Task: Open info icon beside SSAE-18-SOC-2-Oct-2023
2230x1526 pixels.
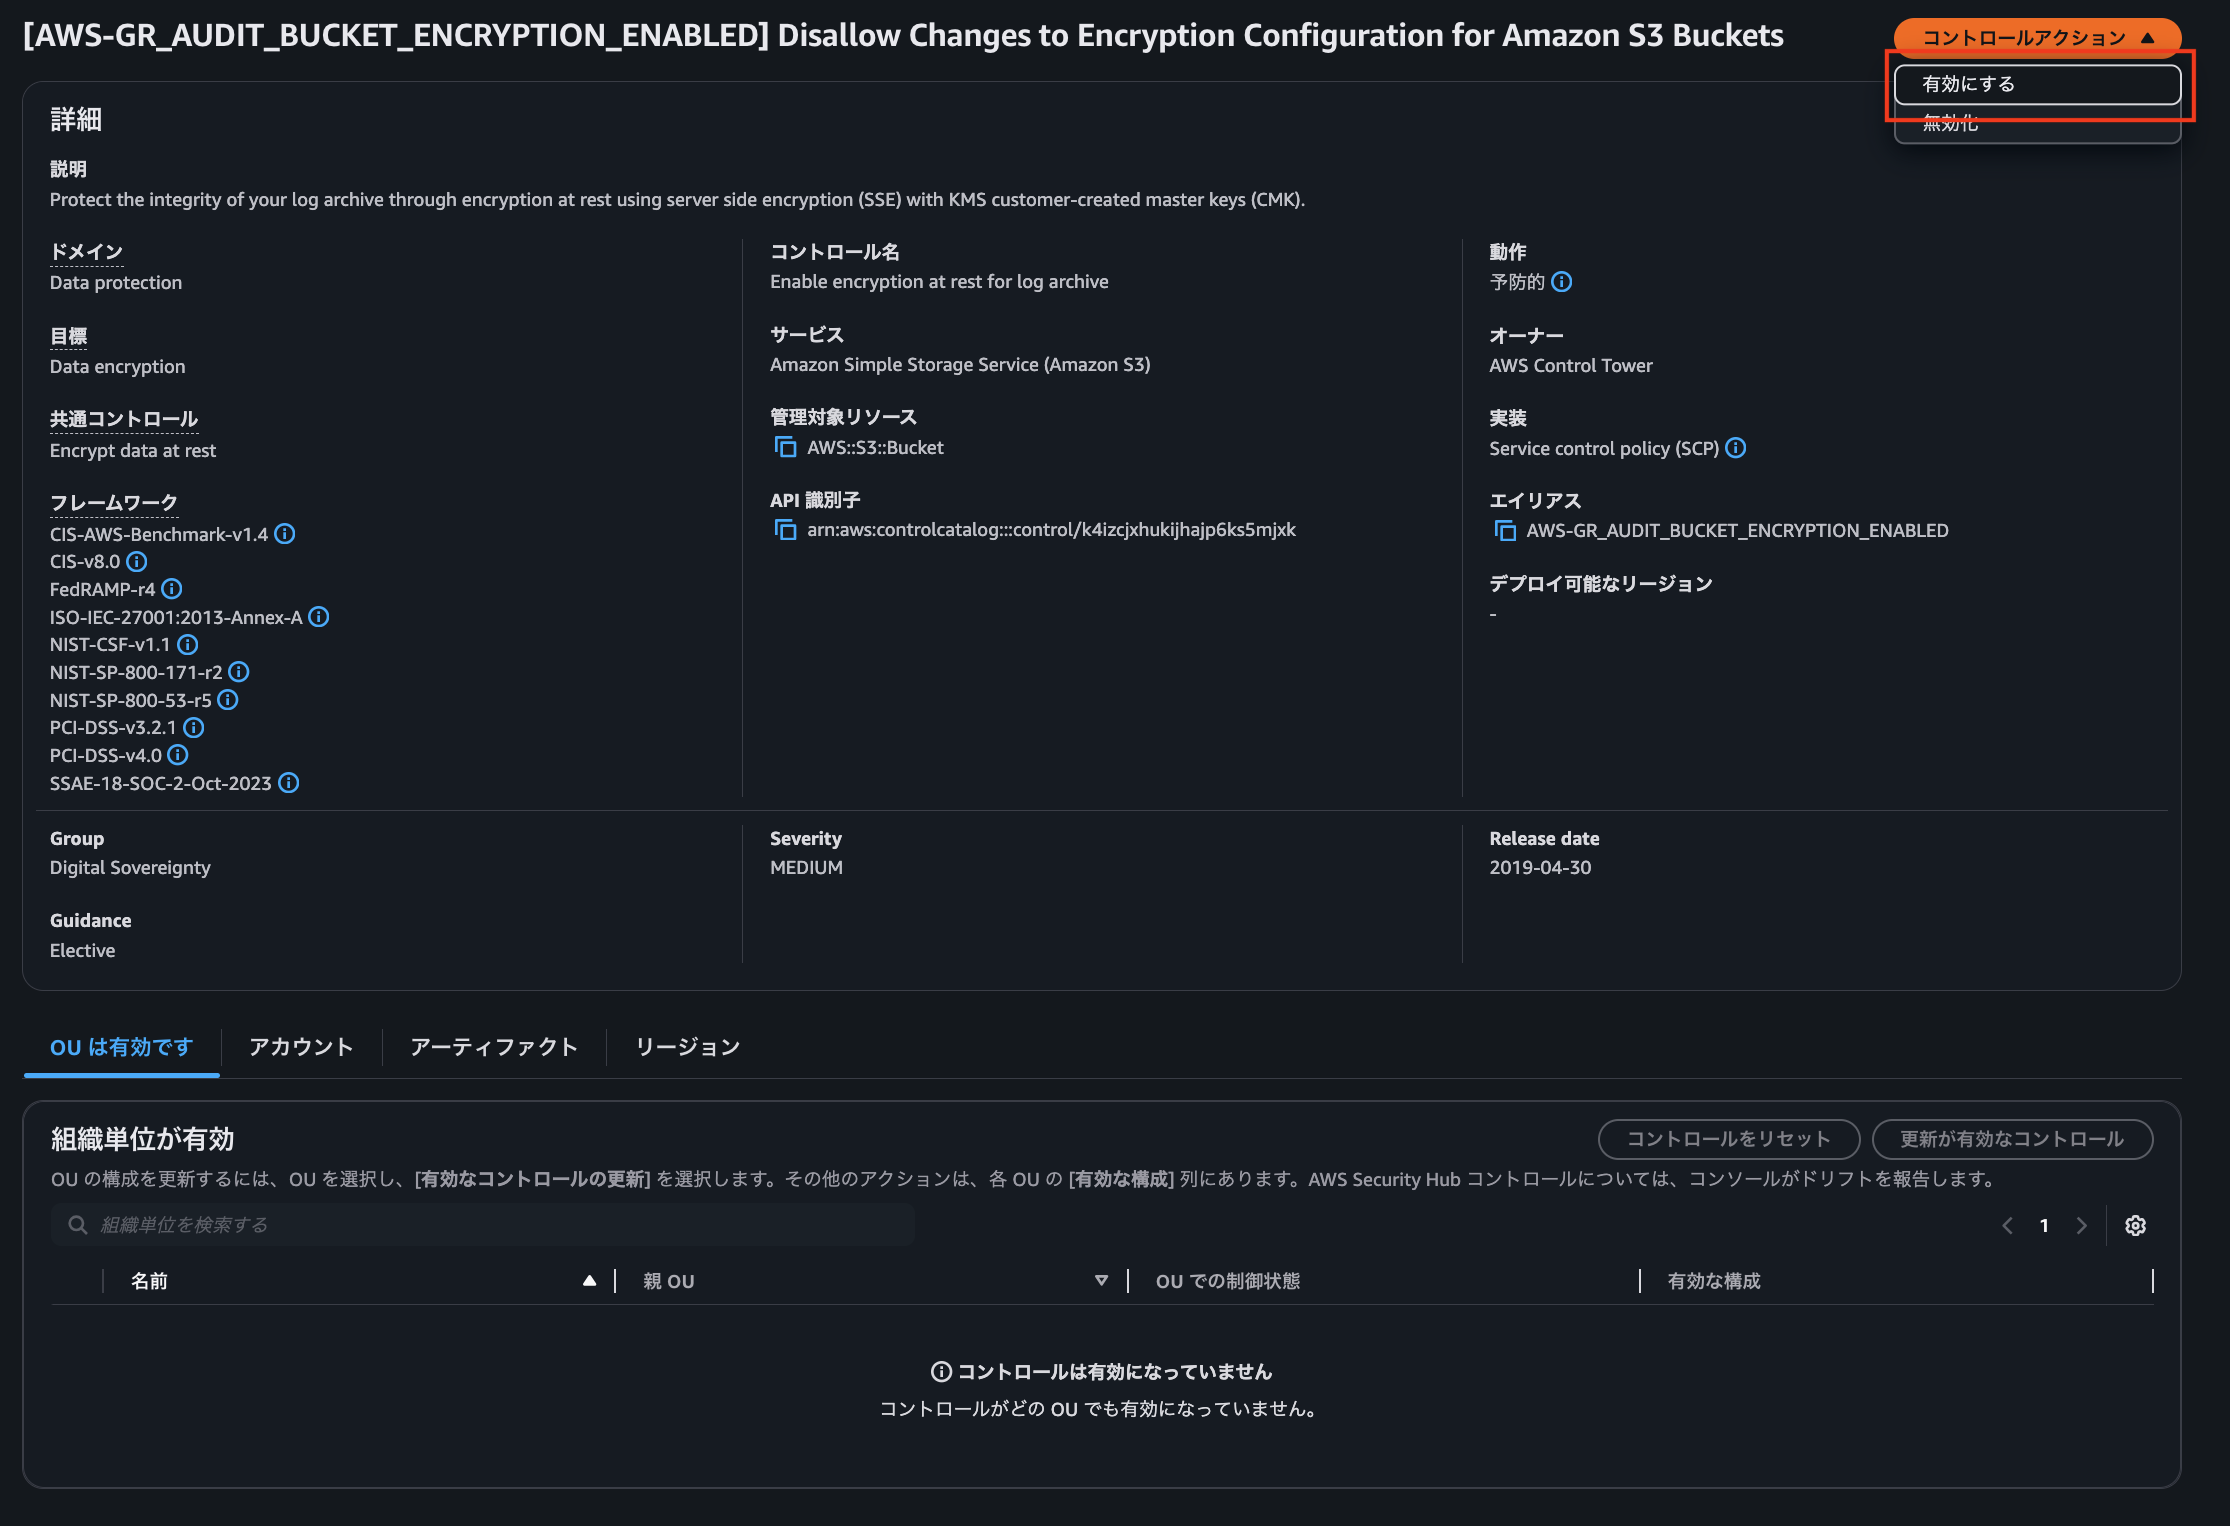Action: pyautogui.click(x=289, y=783)
